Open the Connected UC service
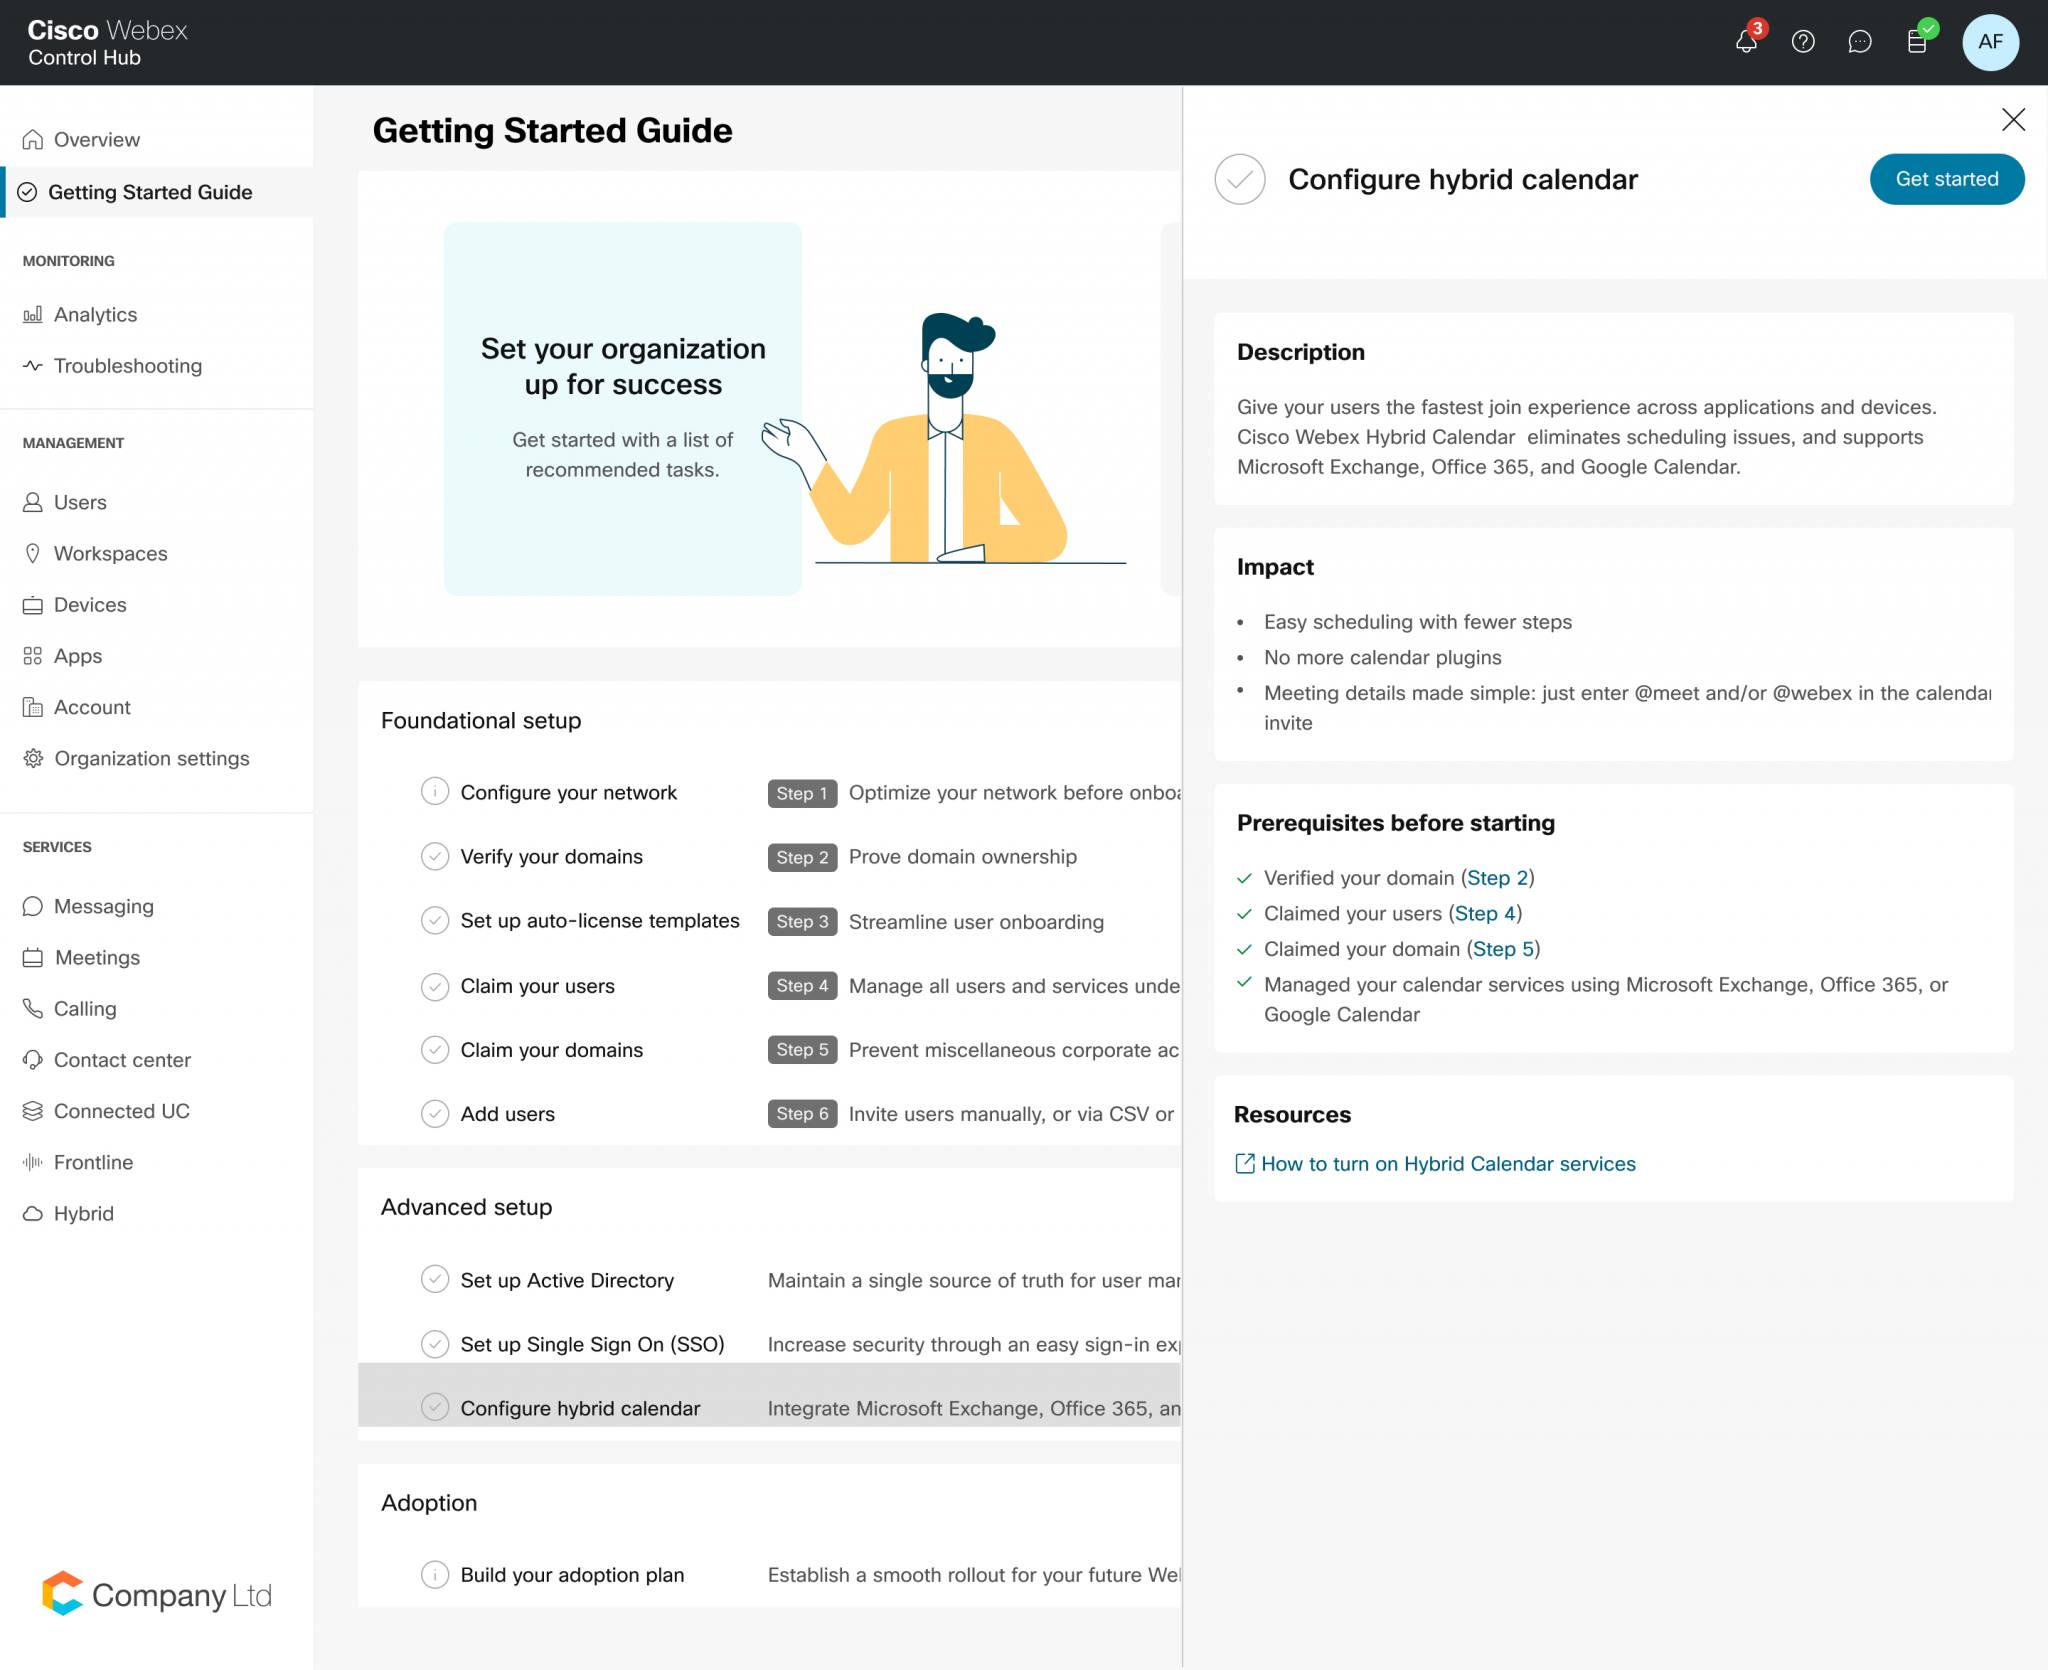This screenshot has height=1670, width=2048. pos(121,1110)
